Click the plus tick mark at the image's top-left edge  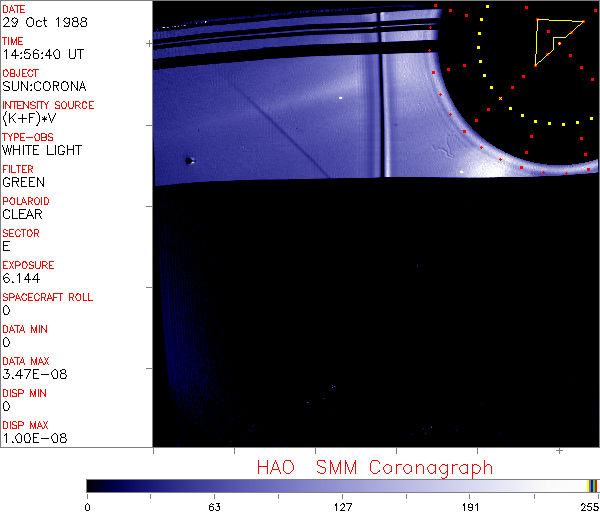[149, 44]
